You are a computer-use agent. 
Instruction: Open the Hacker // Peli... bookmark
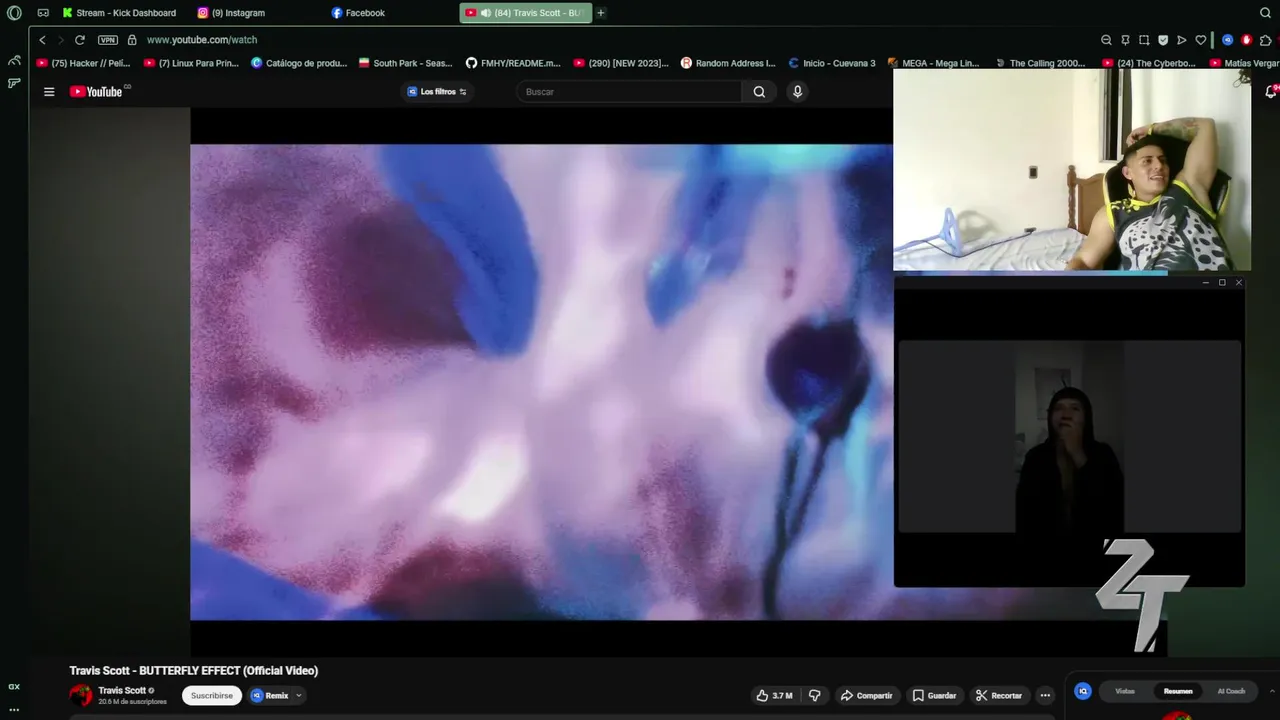(84, 63)
